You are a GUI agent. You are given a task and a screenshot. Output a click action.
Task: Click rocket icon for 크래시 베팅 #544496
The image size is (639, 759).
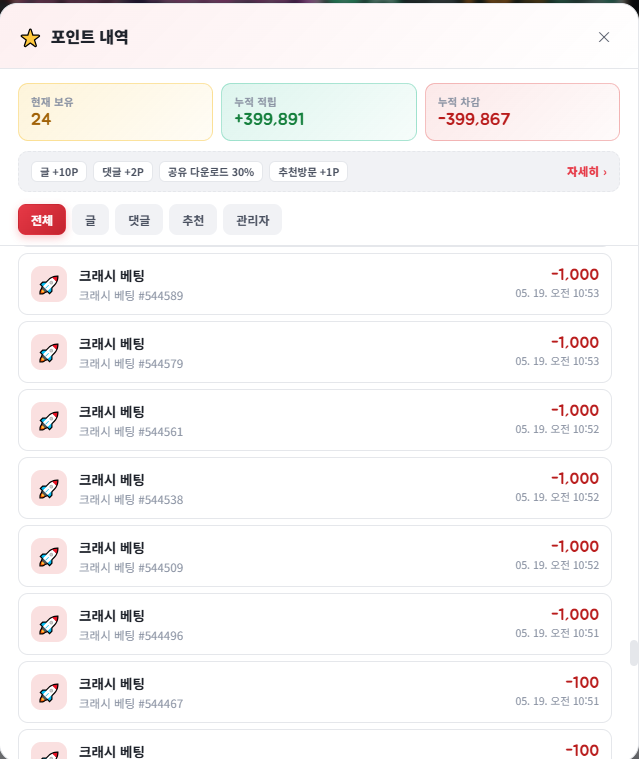tap(49, 624)
